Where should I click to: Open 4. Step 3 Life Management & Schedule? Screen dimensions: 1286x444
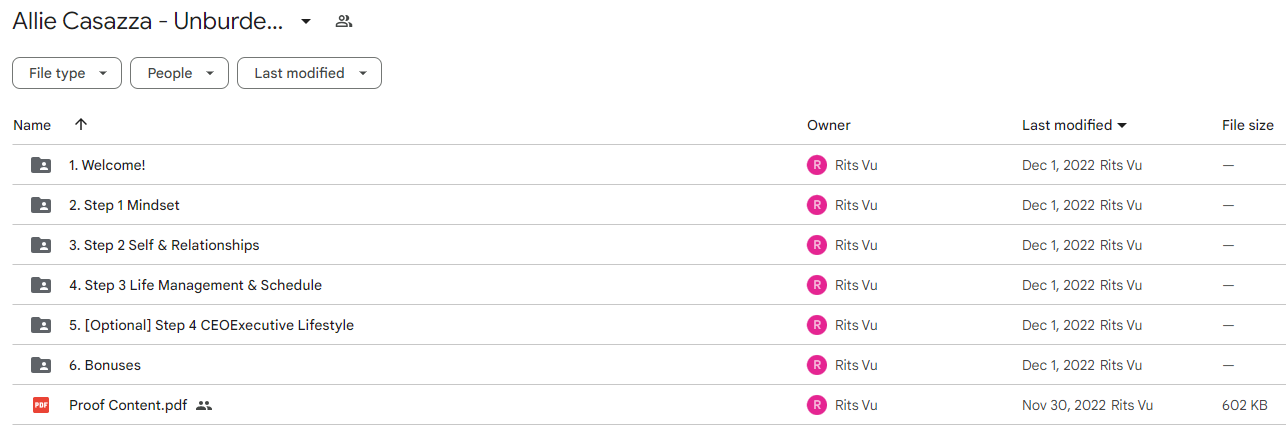pyautogui.click(x=195, y=285)
